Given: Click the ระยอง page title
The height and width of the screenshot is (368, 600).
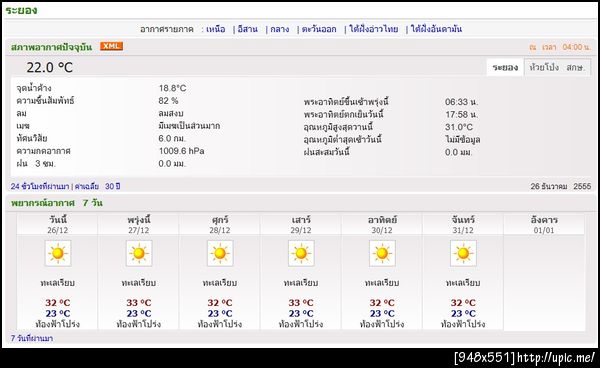Looking at the screenshot, I should (x=21, y=10).
